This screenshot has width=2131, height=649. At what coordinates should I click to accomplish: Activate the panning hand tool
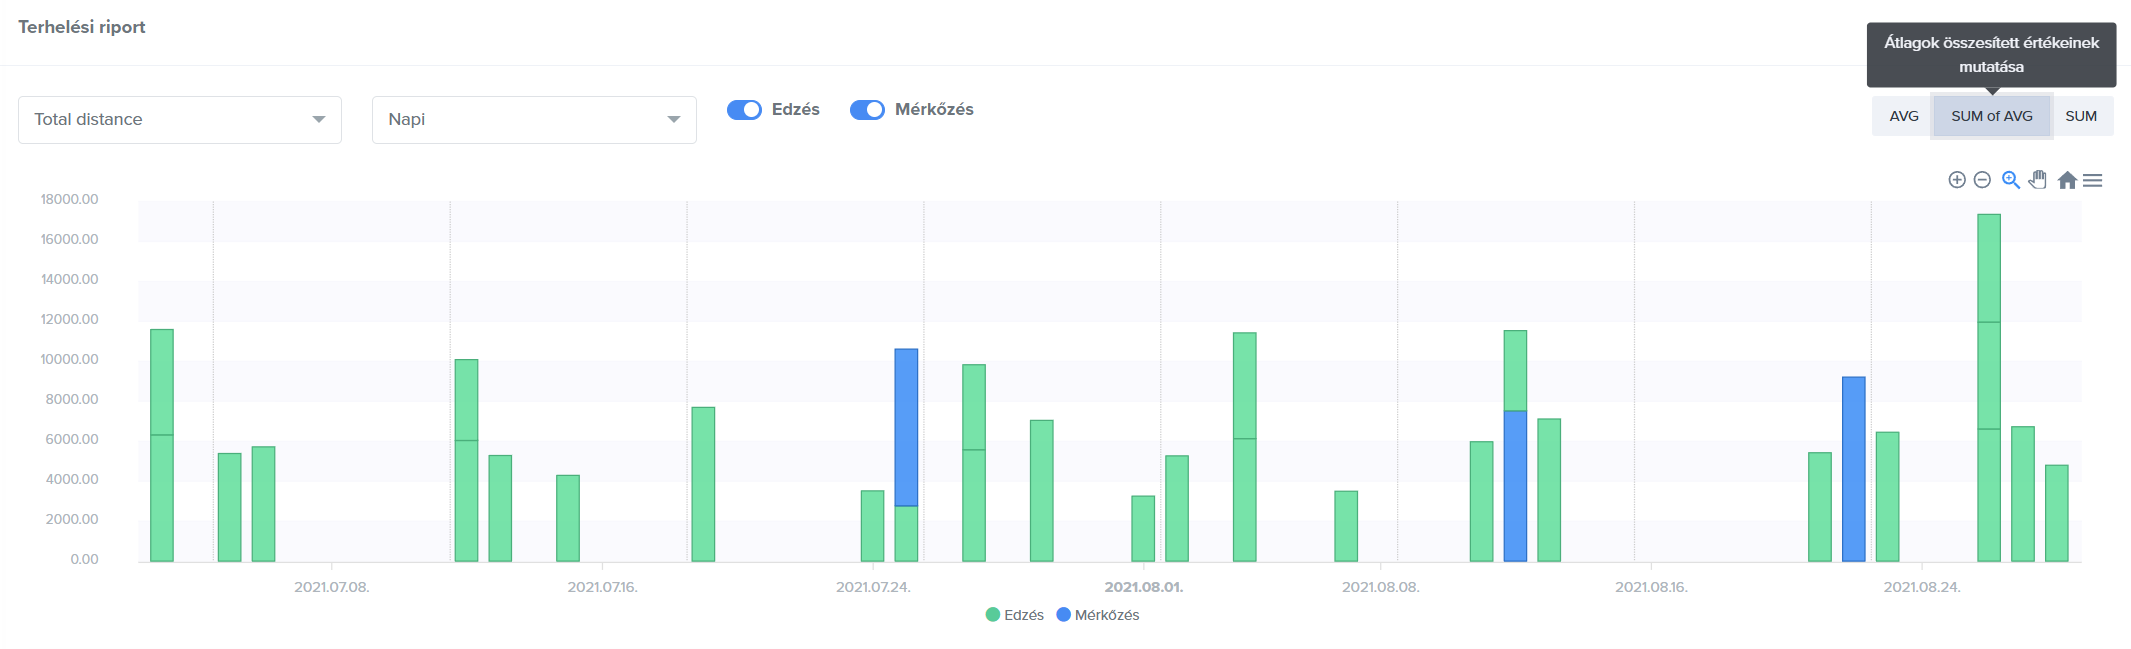[2037, 180]
